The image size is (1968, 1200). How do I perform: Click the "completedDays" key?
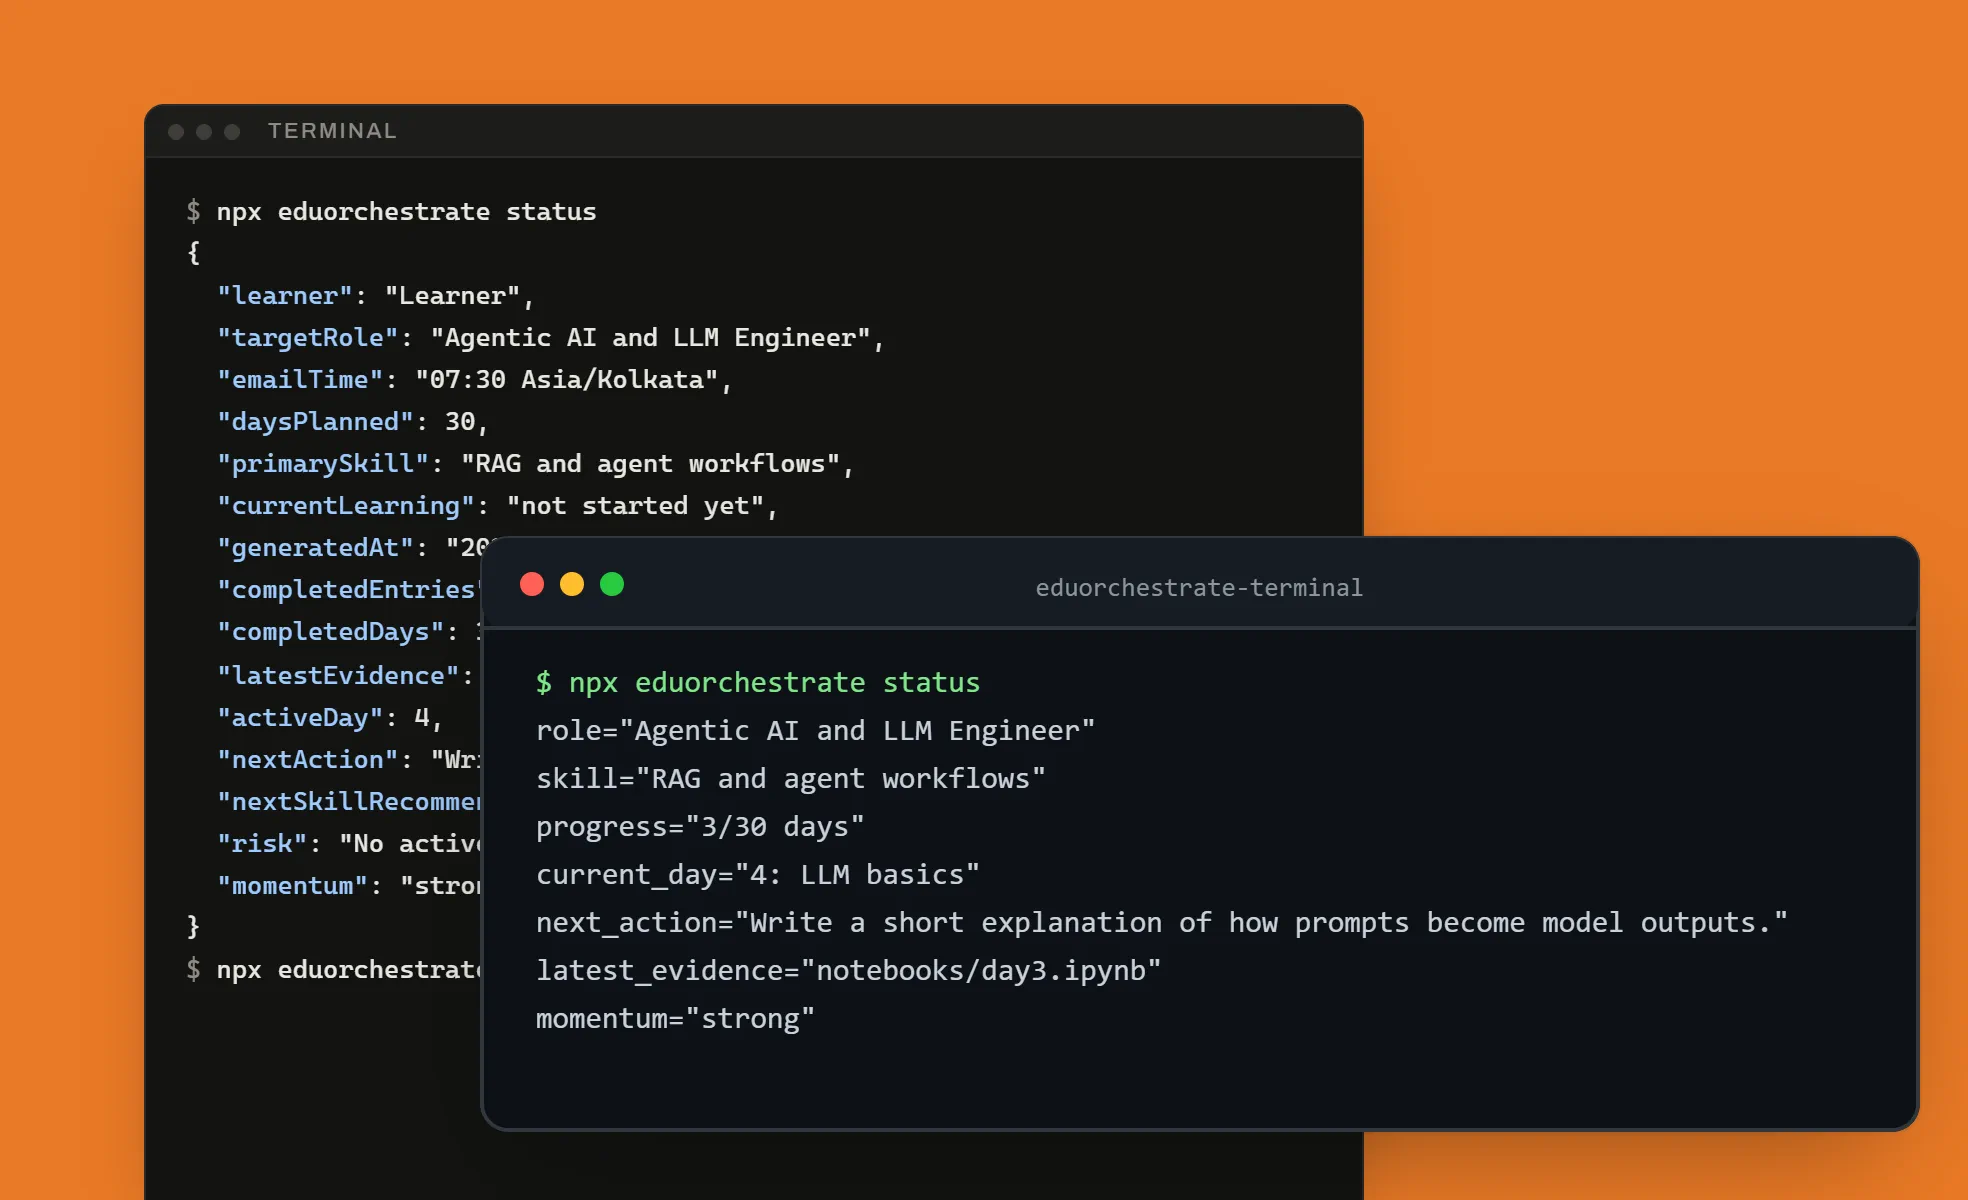click(x=330, y=632)
